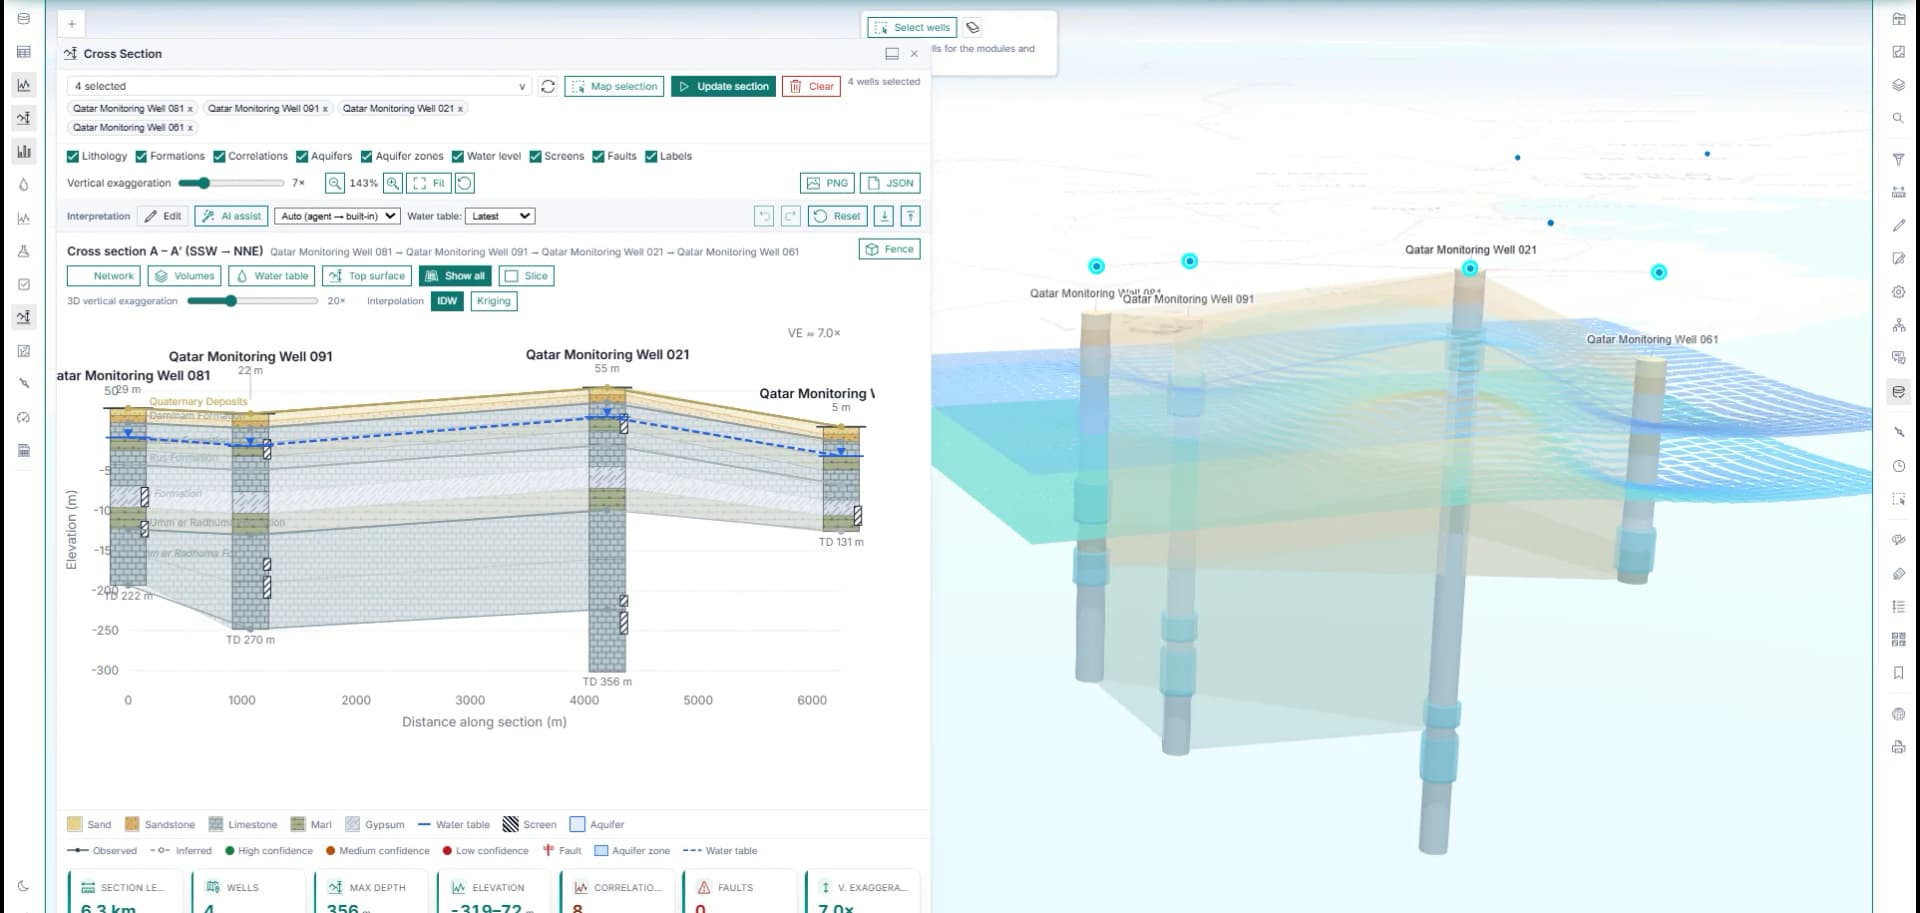Uncheck the Formations checkbox
Image resolution: width=1920 pixels, height=913 pixels.
pyautogui.click(x=141, y=156)
